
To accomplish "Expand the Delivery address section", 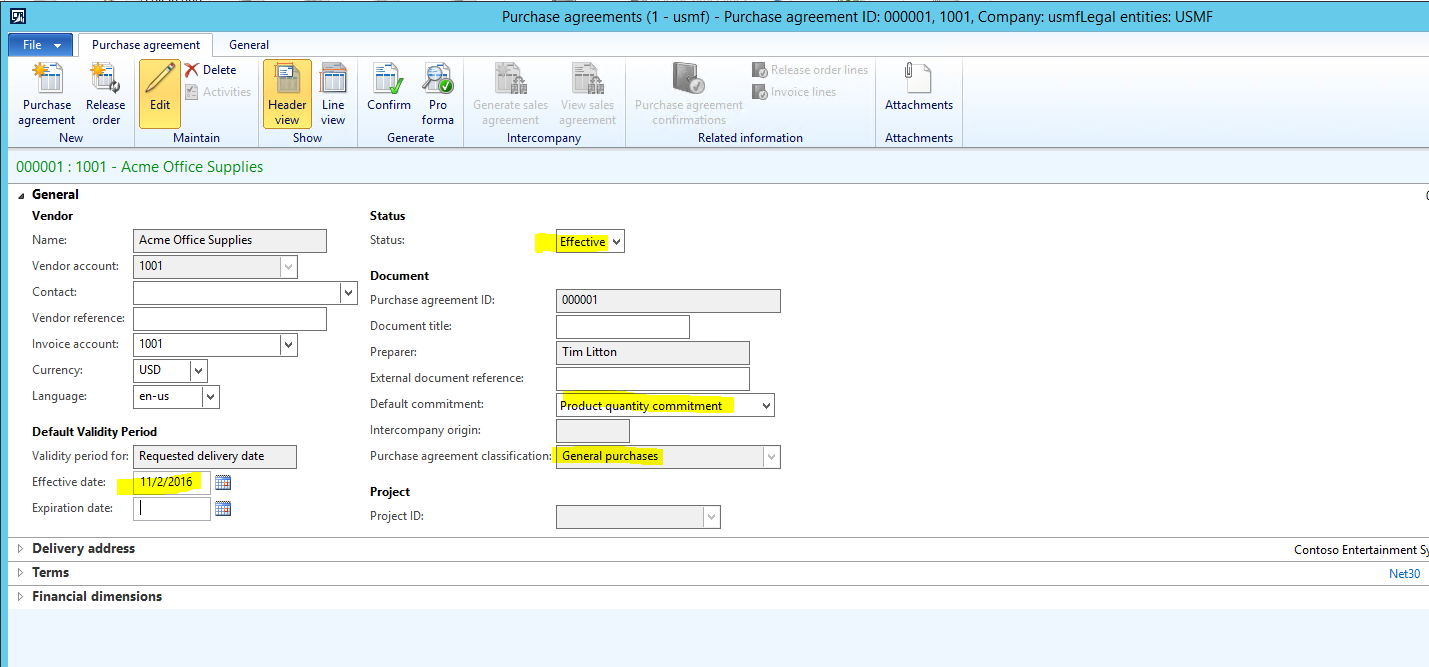I will tap(83, 548).
